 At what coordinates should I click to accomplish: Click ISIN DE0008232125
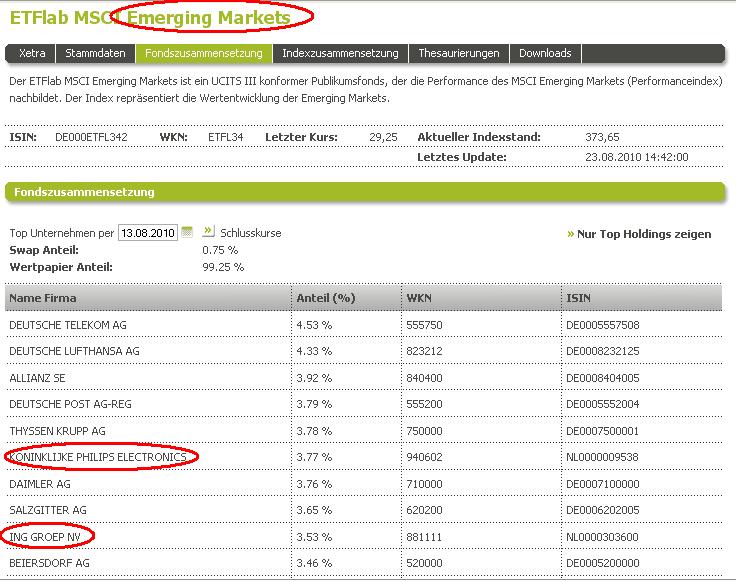point(603,351)
